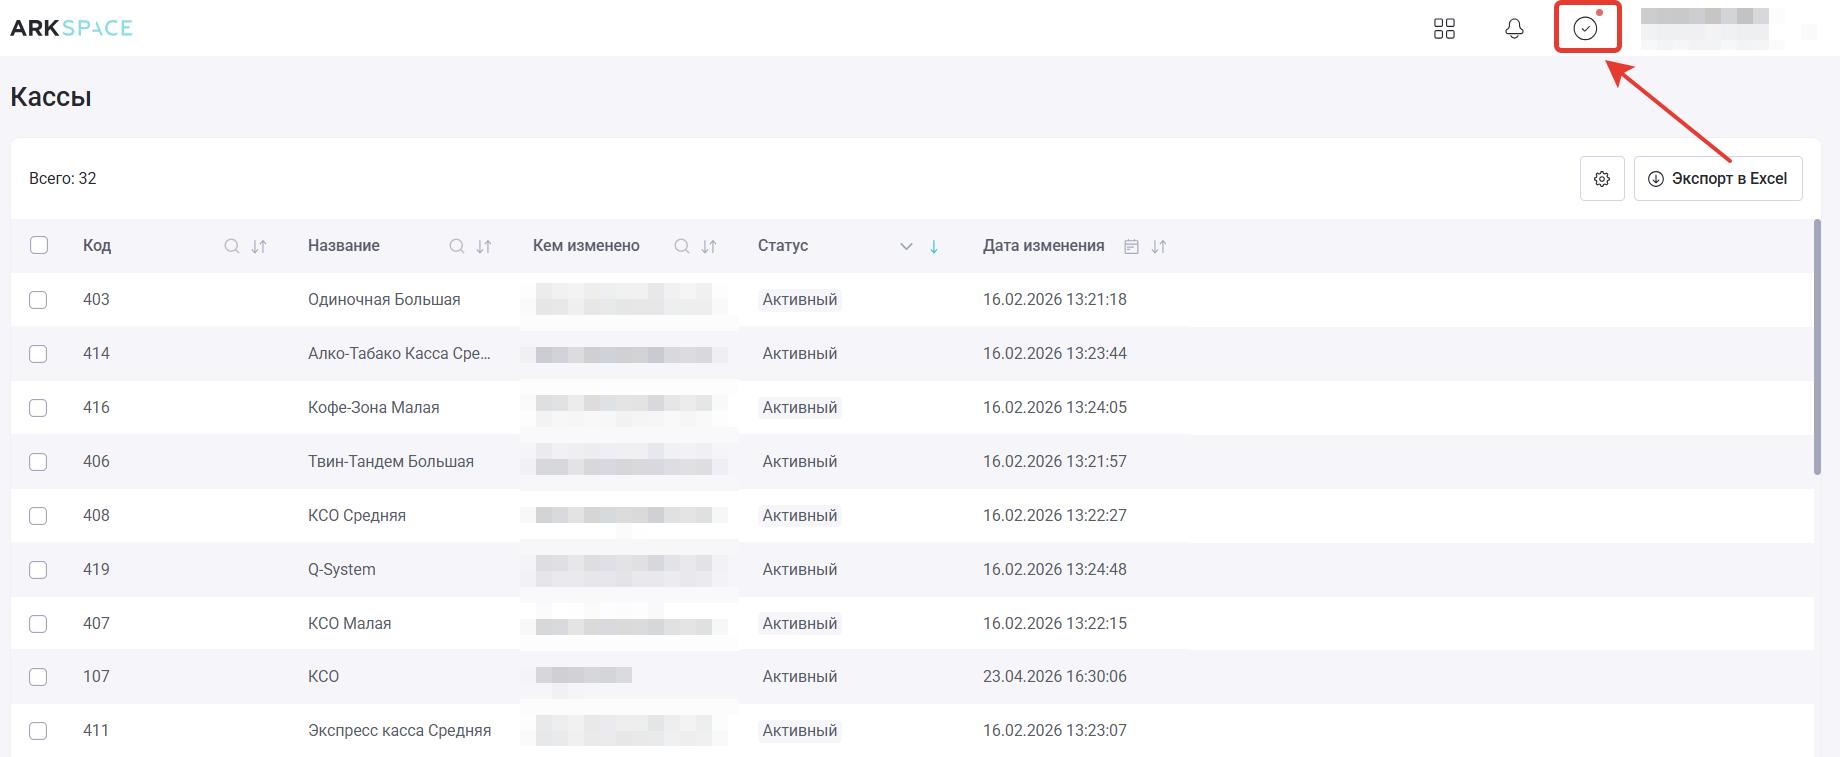Open calendar filter in Дата изменения column
Viewport: 1840px width, 757px height.
tap(1131, 246)
